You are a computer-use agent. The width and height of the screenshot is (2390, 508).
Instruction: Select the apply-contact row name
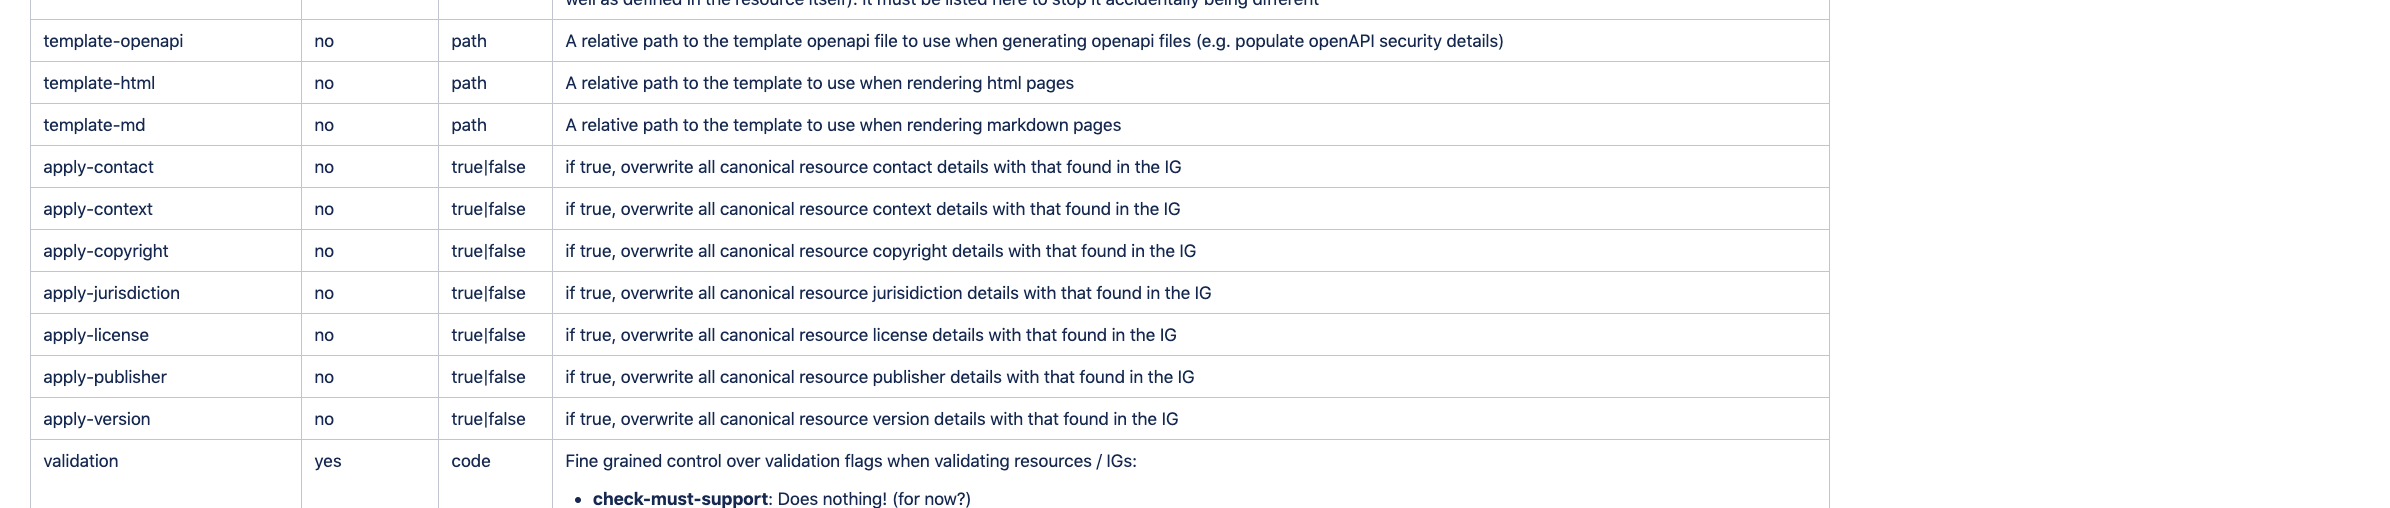[x=98, y=167]
